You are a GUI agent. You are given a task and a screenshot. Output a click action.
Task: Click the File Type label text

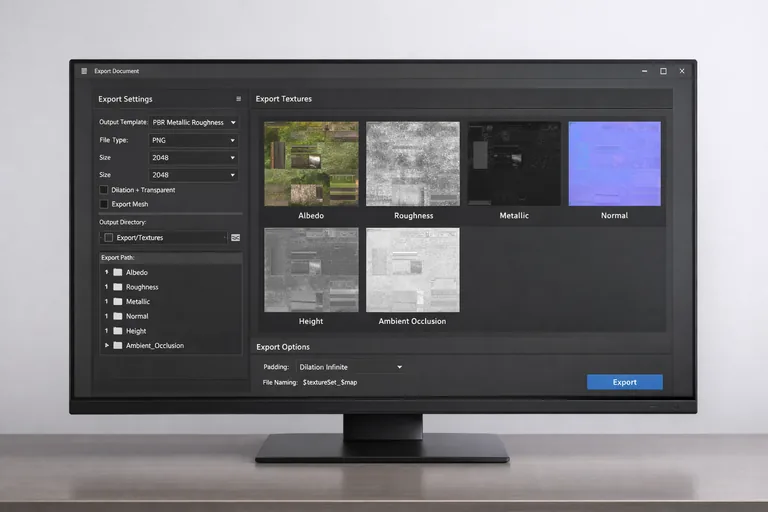click(114, 140)
